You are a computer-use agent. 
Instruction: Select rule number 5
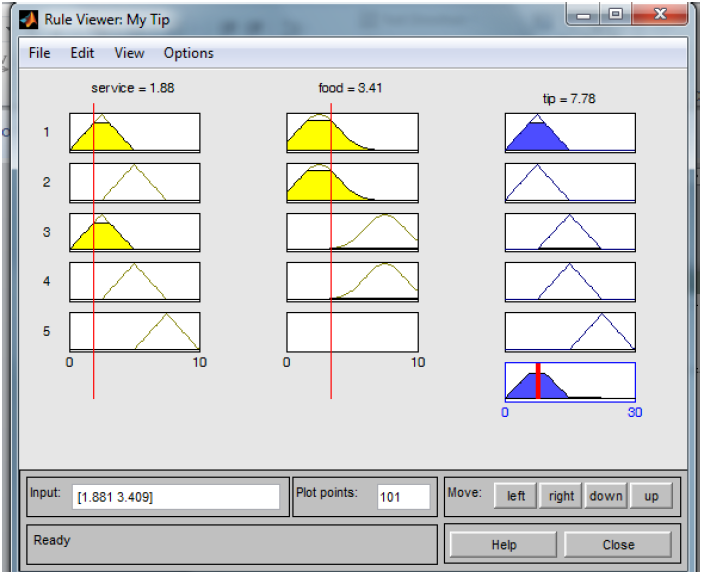click(46, 331)
